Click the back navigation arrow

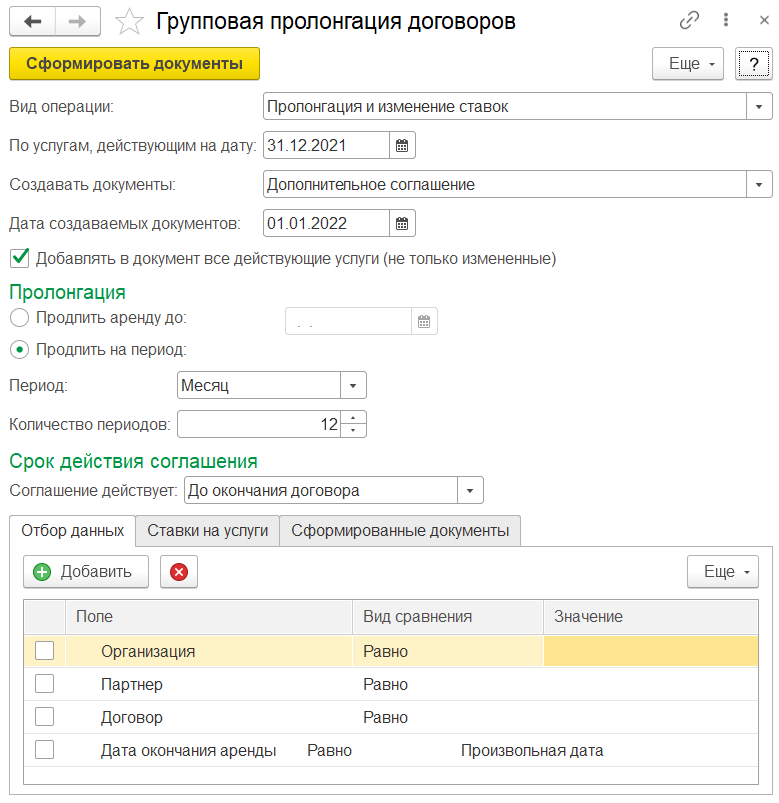(32, 21)
